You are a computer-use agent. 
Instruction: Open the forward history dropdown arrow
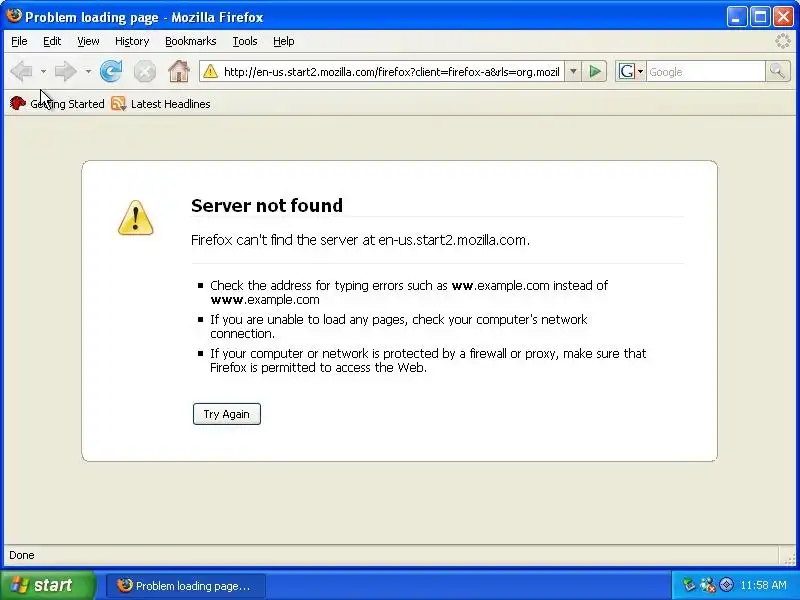click(x=88, y=71)
